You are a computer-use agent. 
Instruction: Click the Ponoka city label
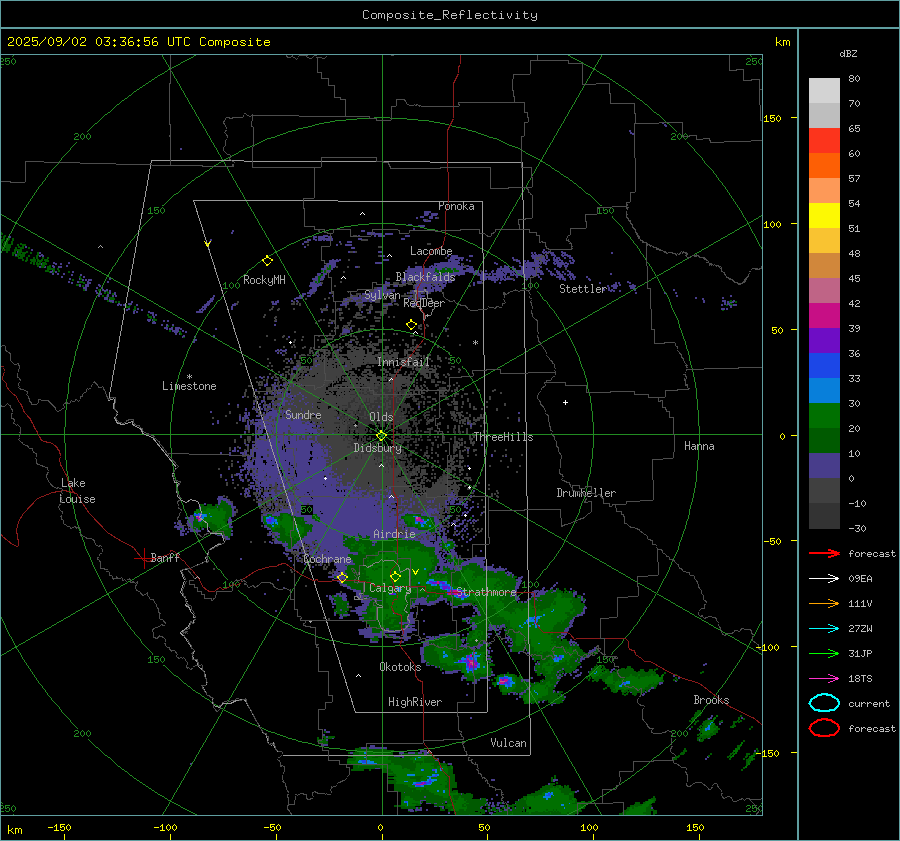point(456,206)
